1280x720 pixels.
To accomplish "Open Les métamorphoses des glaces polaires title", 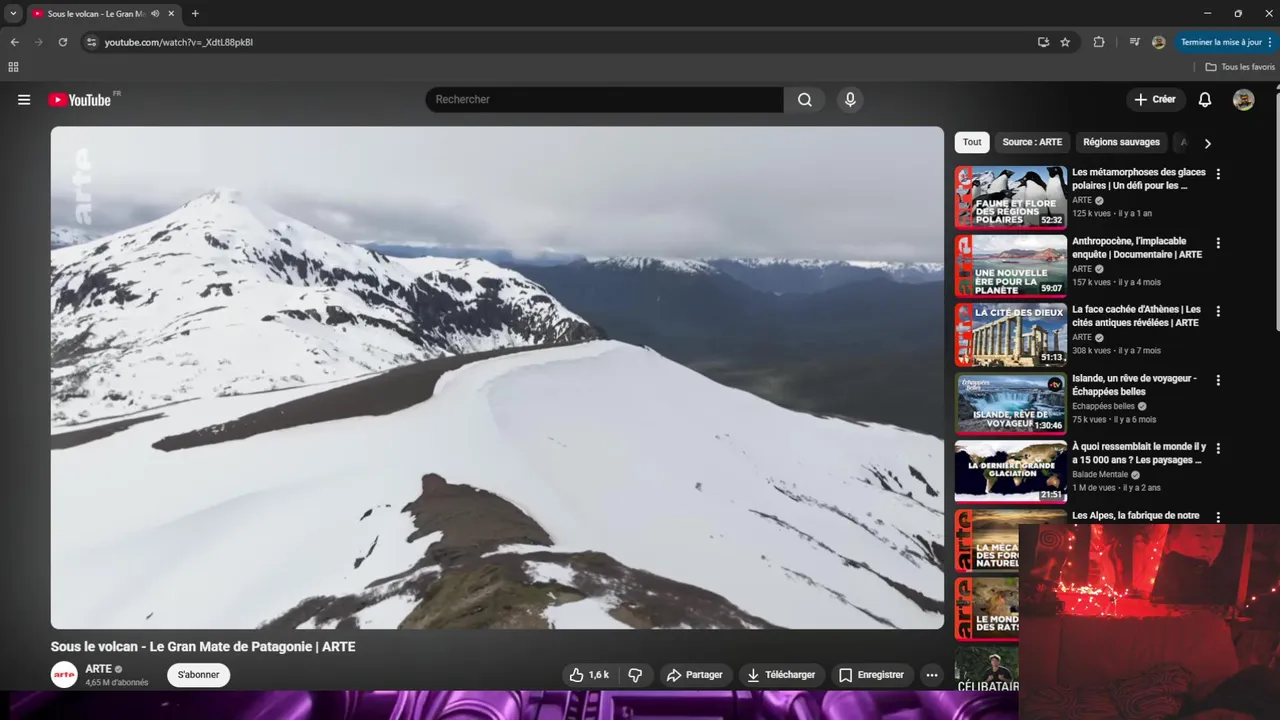I will click(1139, 179).
